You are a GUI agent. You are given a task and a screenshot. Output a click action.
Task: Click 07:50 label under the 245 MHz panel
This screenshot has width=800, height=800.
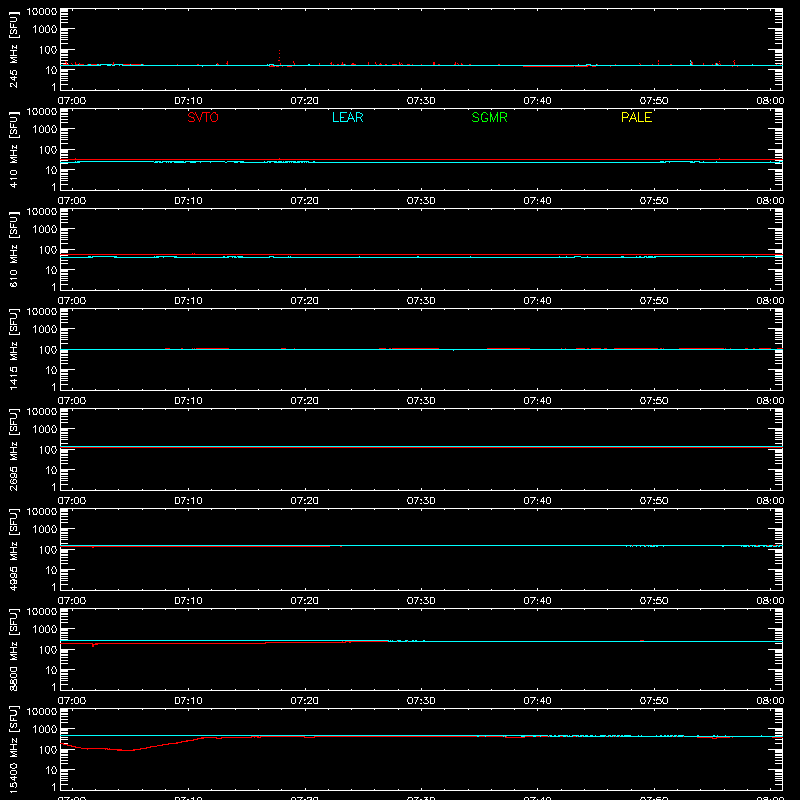[x=654, y=101]
